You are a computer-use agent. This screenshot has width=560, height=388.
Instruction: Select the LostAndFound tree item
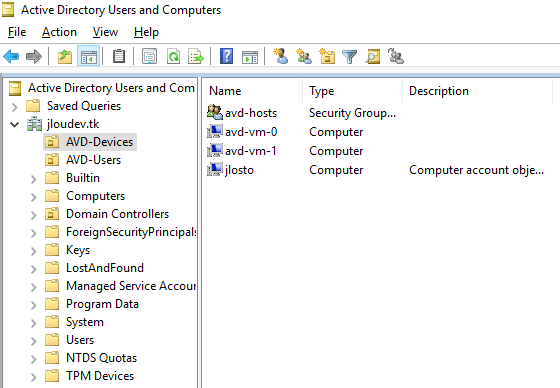click(x=105, y=268)
